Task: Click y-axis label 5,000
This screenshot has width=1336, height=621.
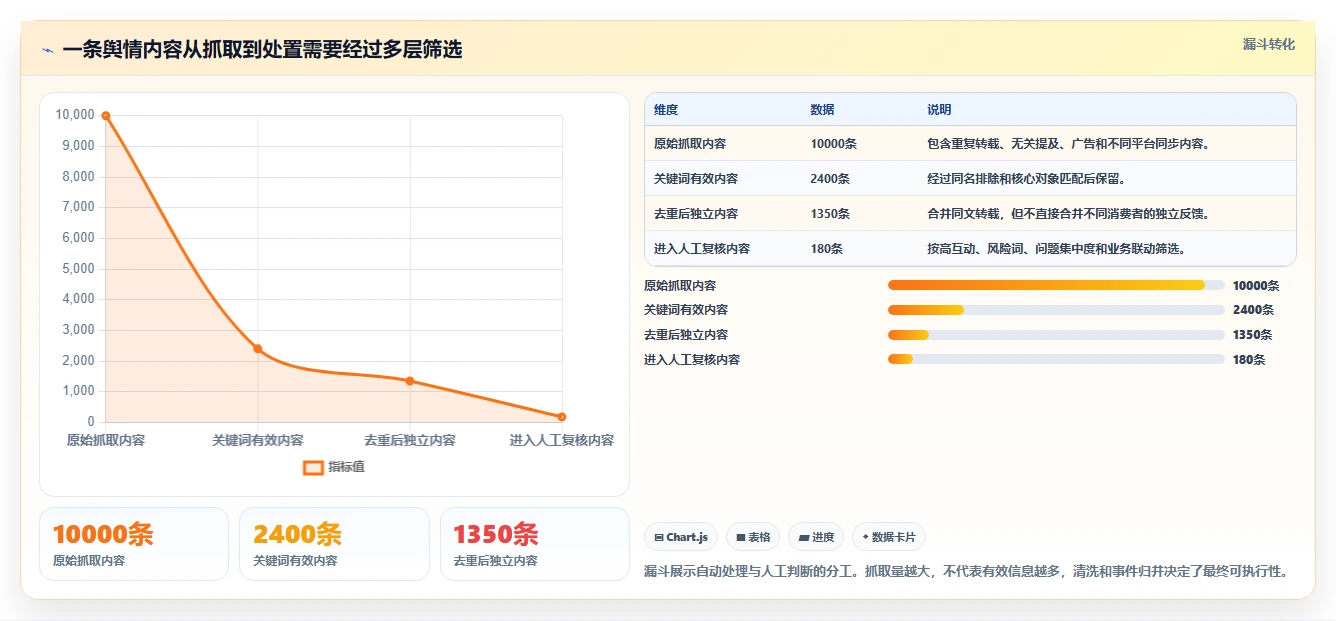Action: tap(78, 268)
